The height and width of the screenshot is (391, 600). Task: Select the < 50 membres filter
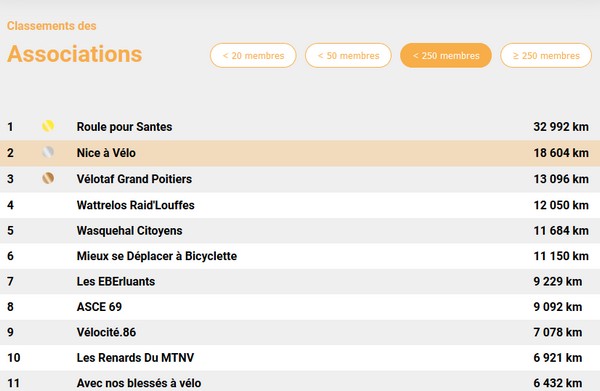click(348, 55)
